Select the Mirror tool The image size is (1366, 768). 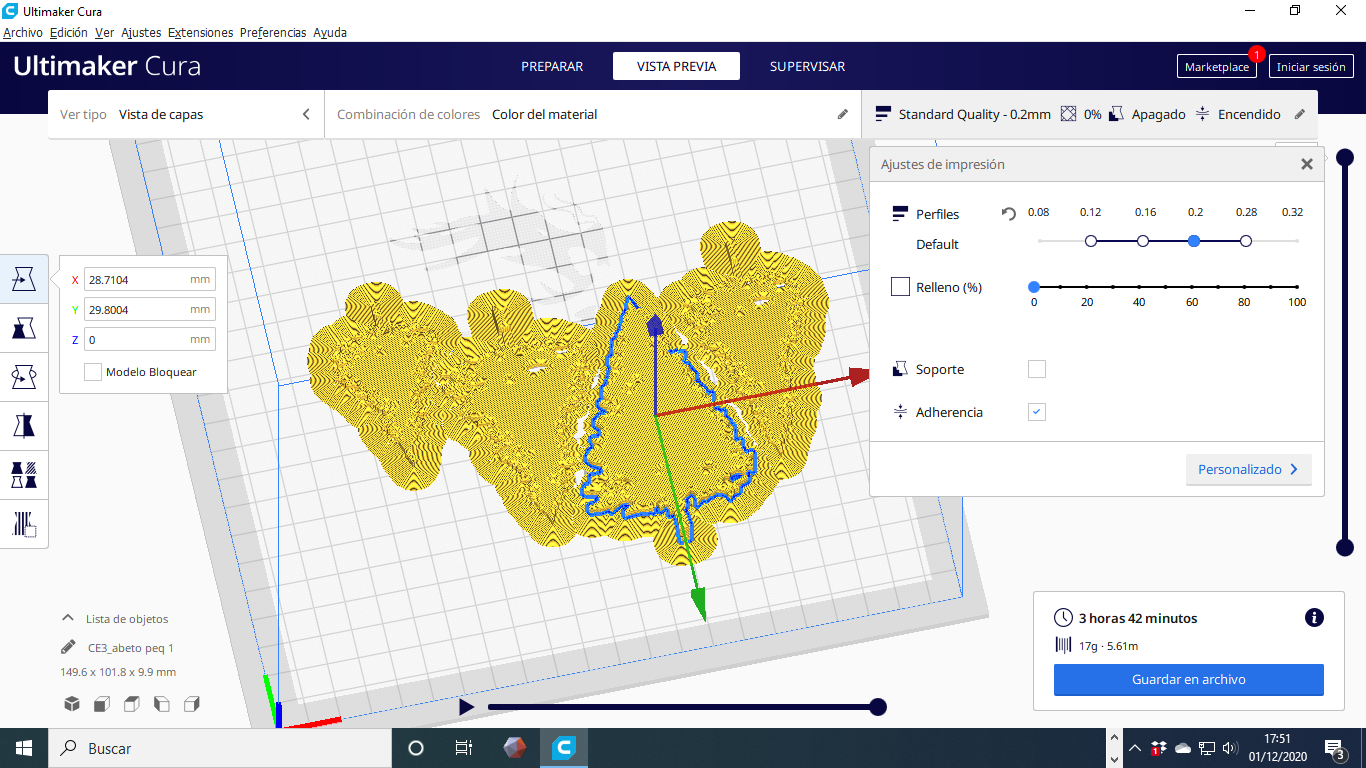pos(24,426)
